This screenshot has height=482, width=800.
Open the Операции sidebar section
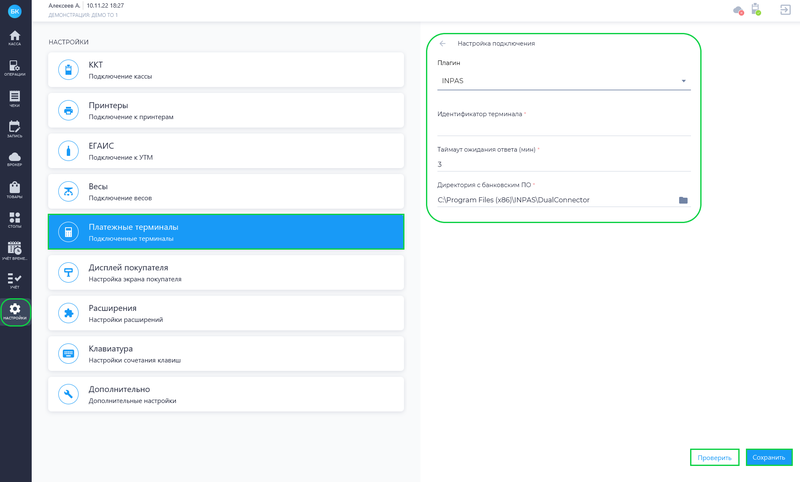point(15,68)
